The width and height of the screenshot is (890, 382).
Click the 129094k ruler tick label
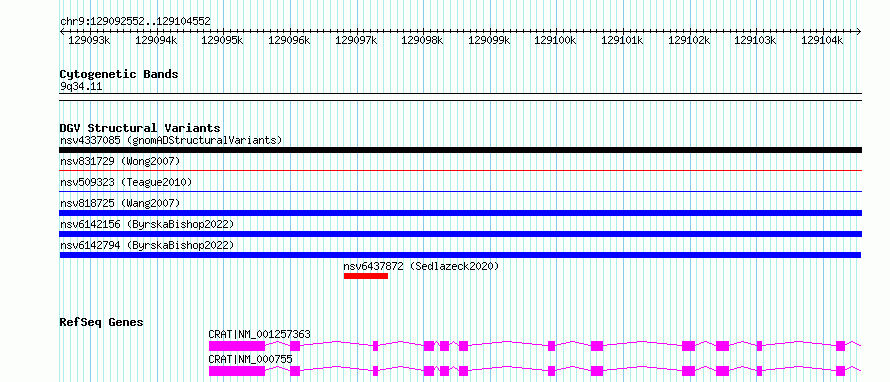tap(156, 40)
